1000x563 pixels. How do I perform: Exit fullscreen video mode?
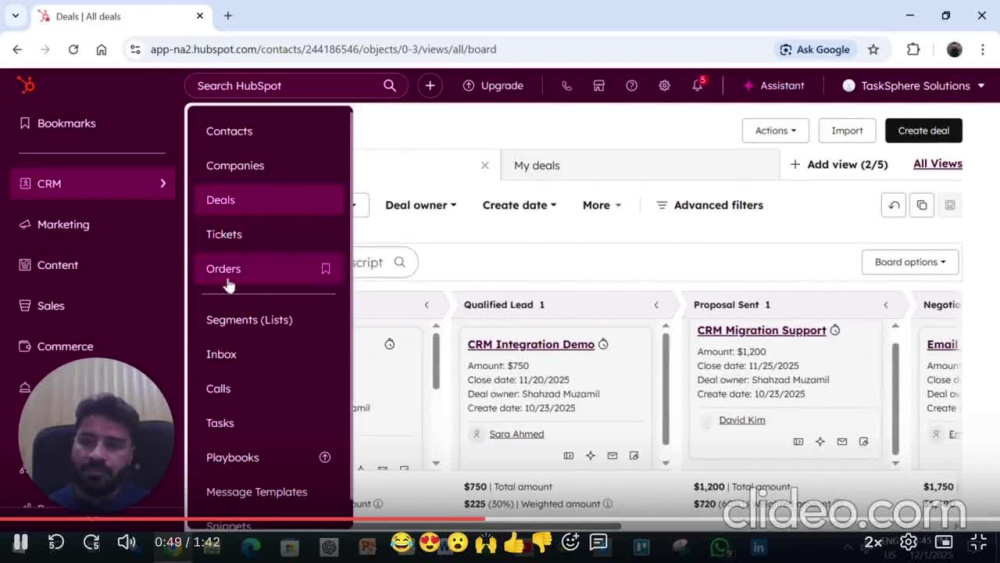(x=978, y=542)
